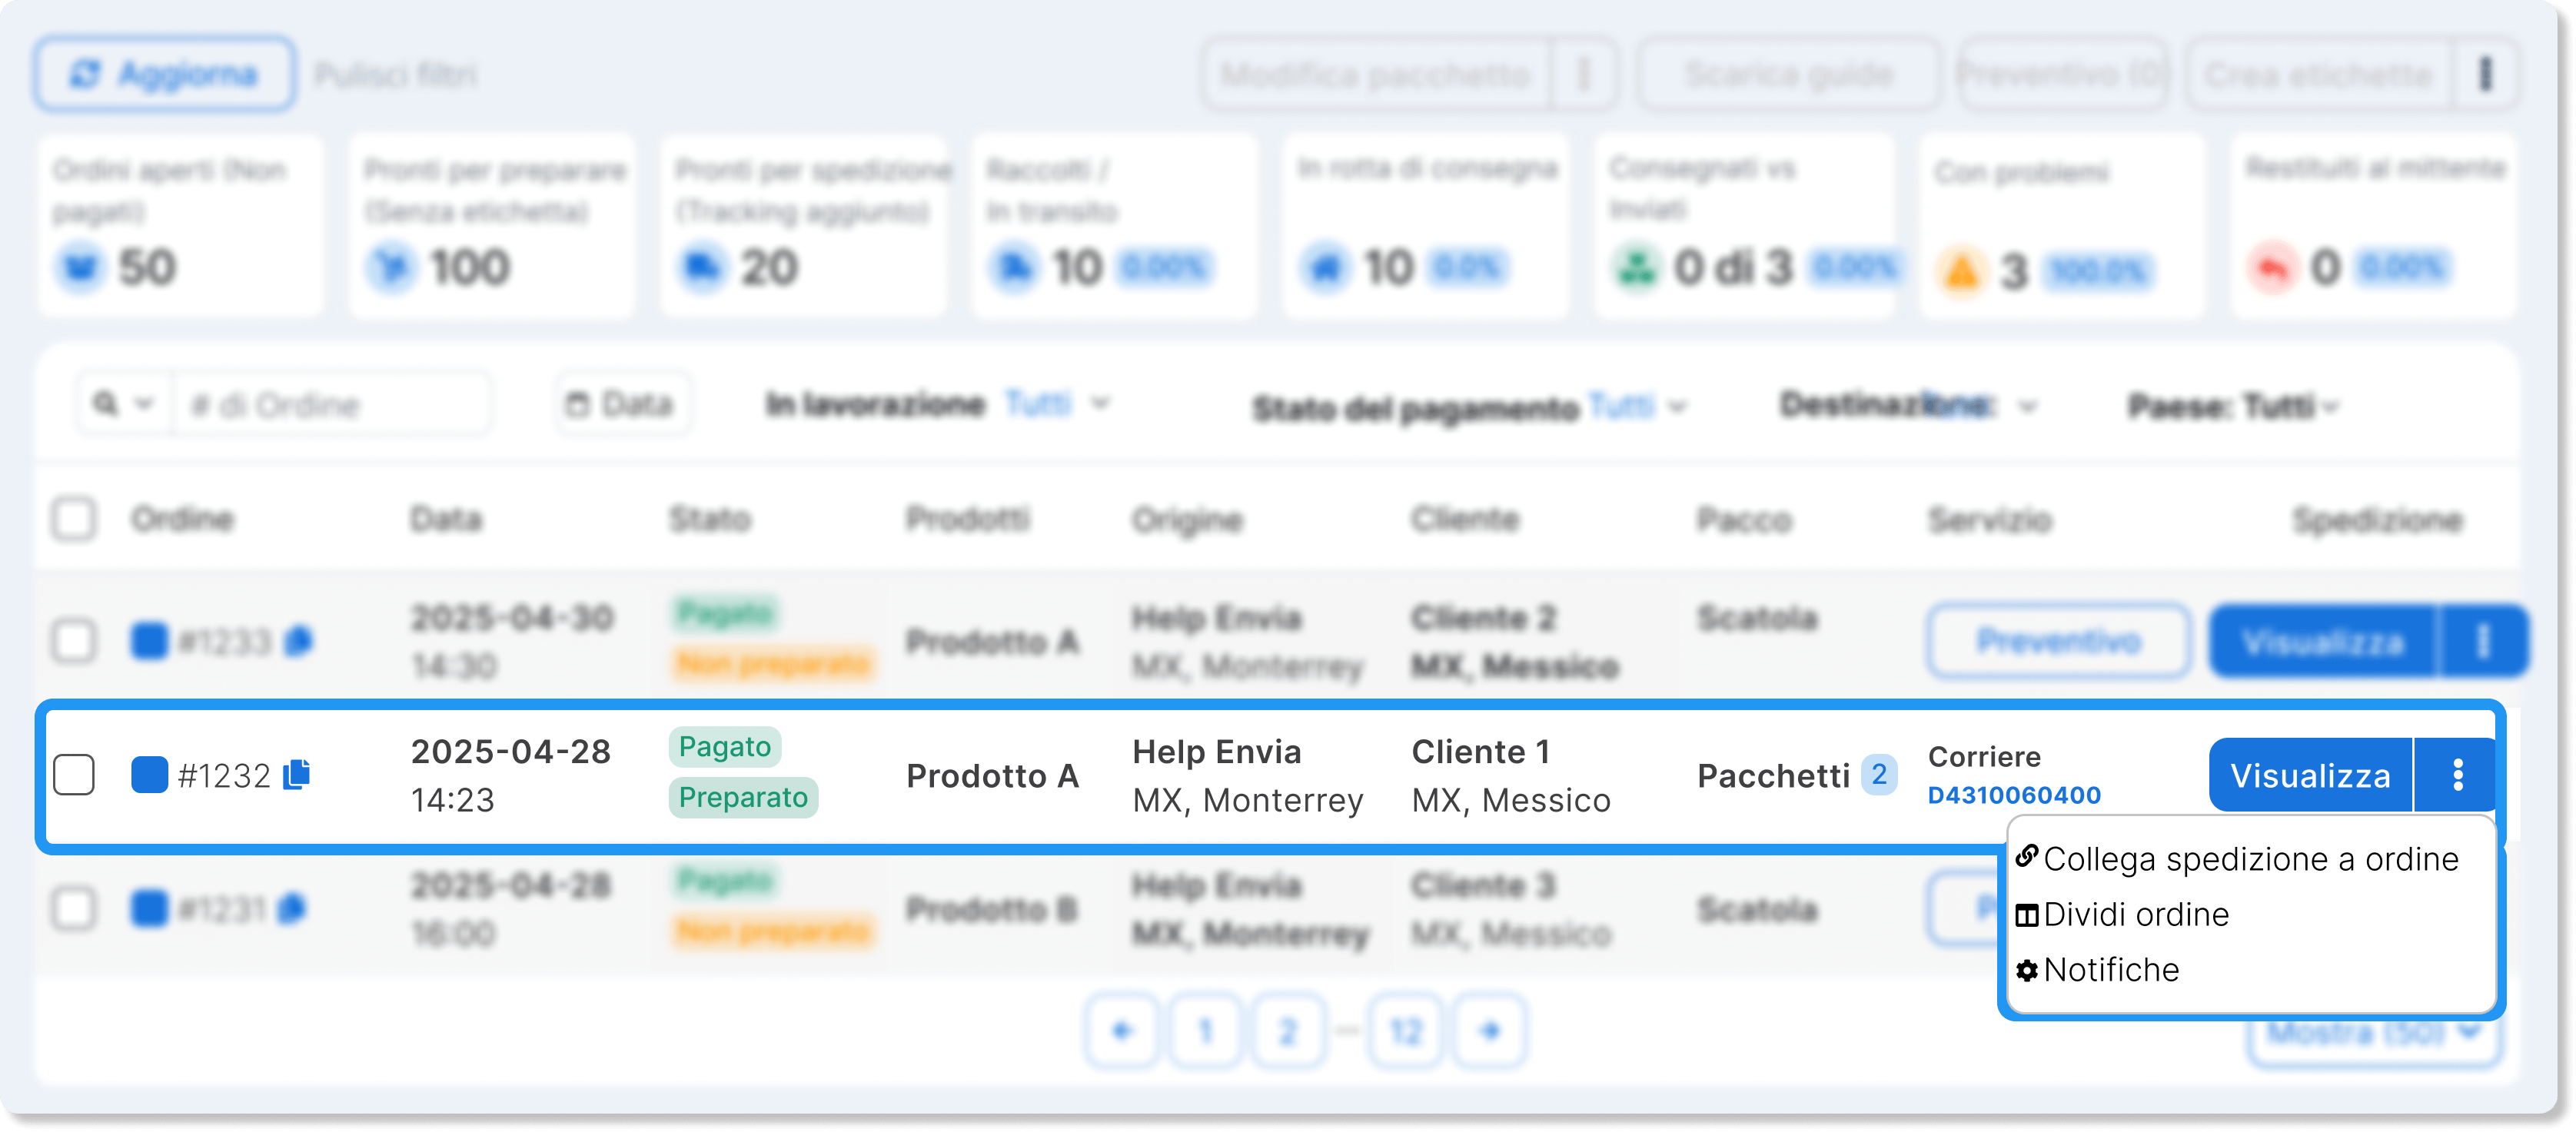
Task: Click the blue square icon of order #1232
Action: click(149, 775)
